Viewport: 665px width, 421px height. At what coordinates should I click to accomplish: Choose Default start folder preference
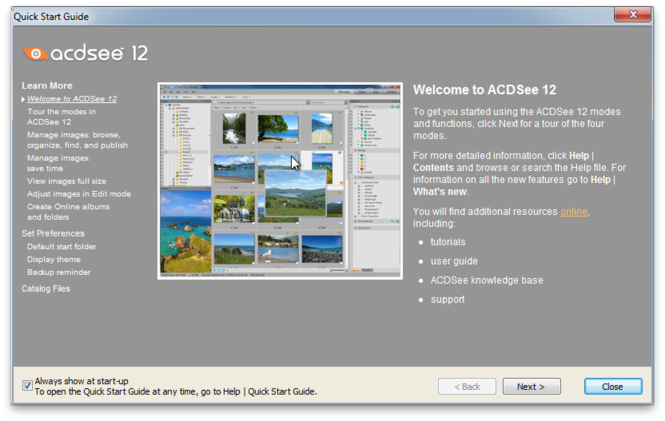pos(61,247)
